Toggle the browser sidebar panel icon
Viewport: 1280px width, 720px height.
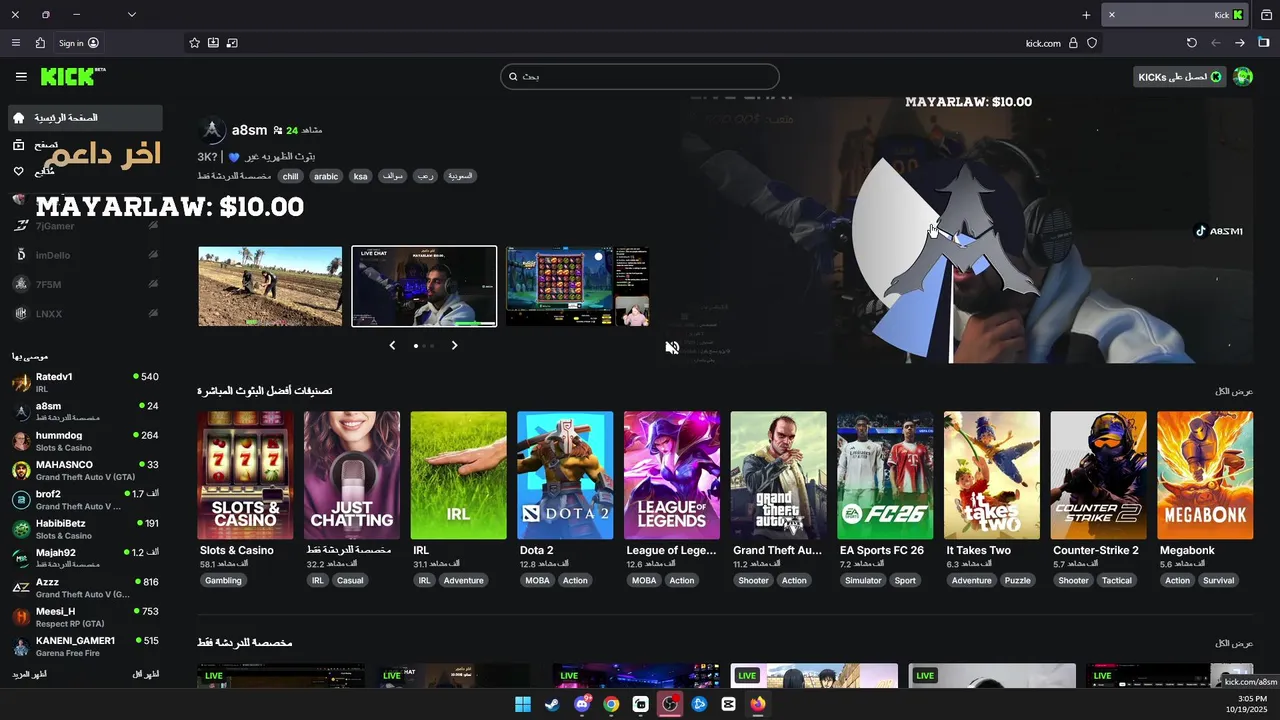click(x=1263, y=43)
